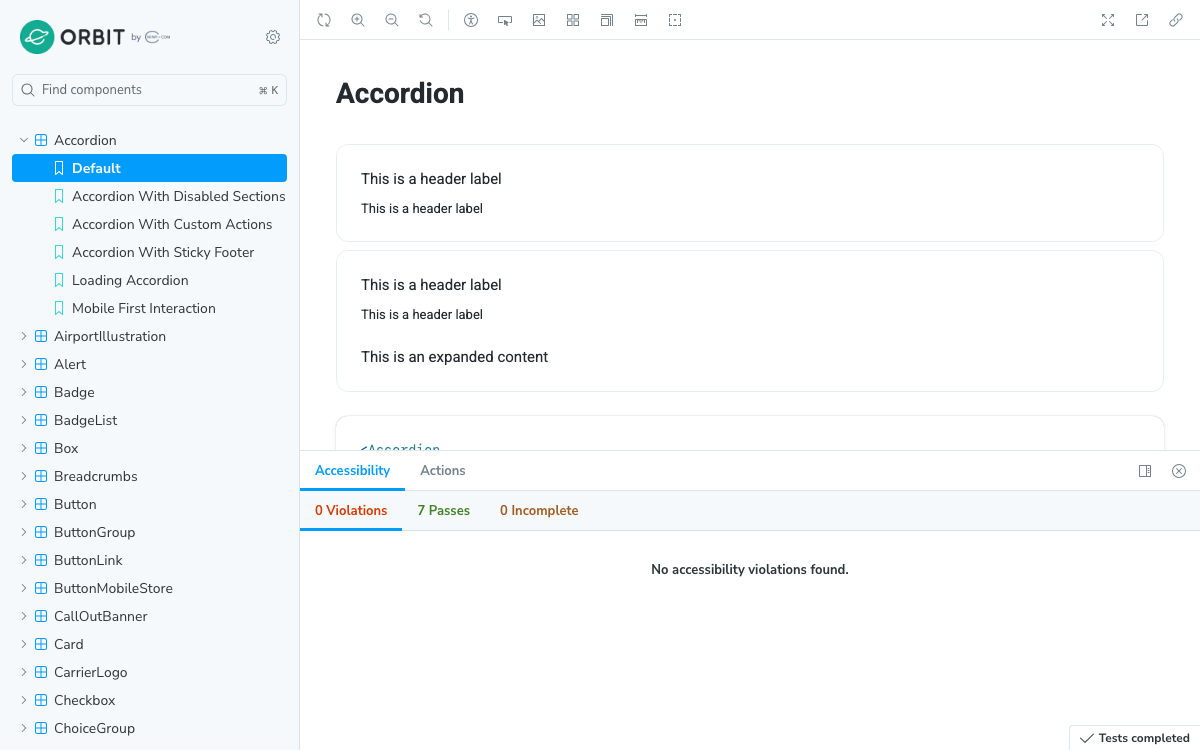
Task: Click the Accordion page heading
Action: coord(400,93)
